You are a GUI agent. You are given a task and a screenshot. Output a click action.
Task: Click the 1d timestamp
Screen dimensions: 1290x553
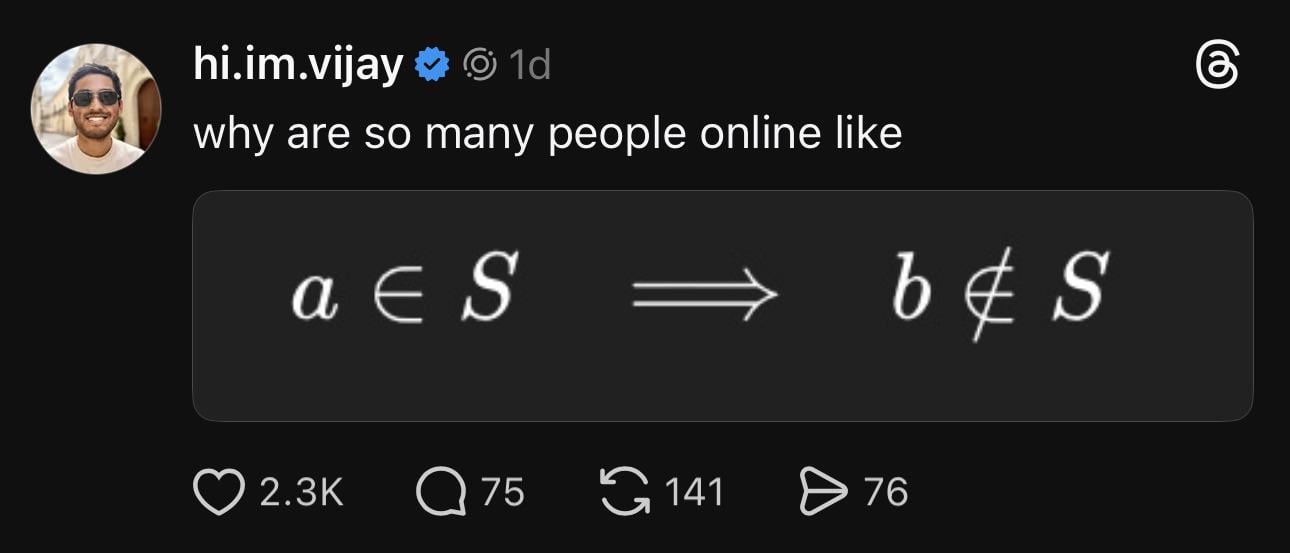click(x=529, y=66)
